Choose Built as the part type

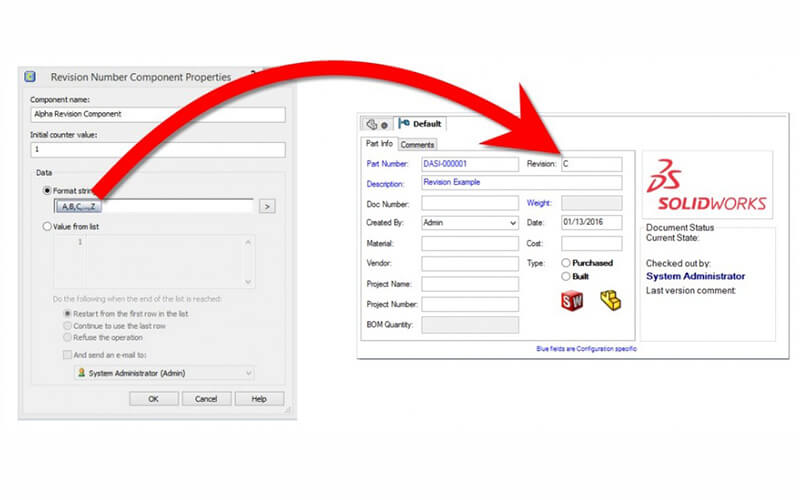(x=567, y=276)
